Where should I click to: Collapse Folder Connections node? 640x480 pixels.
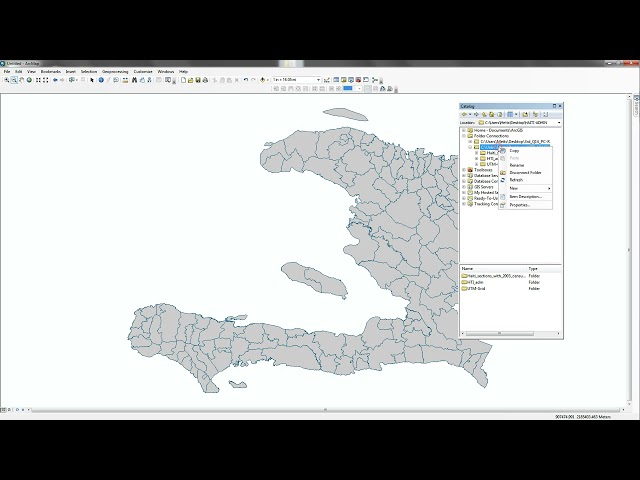(464, 136)
